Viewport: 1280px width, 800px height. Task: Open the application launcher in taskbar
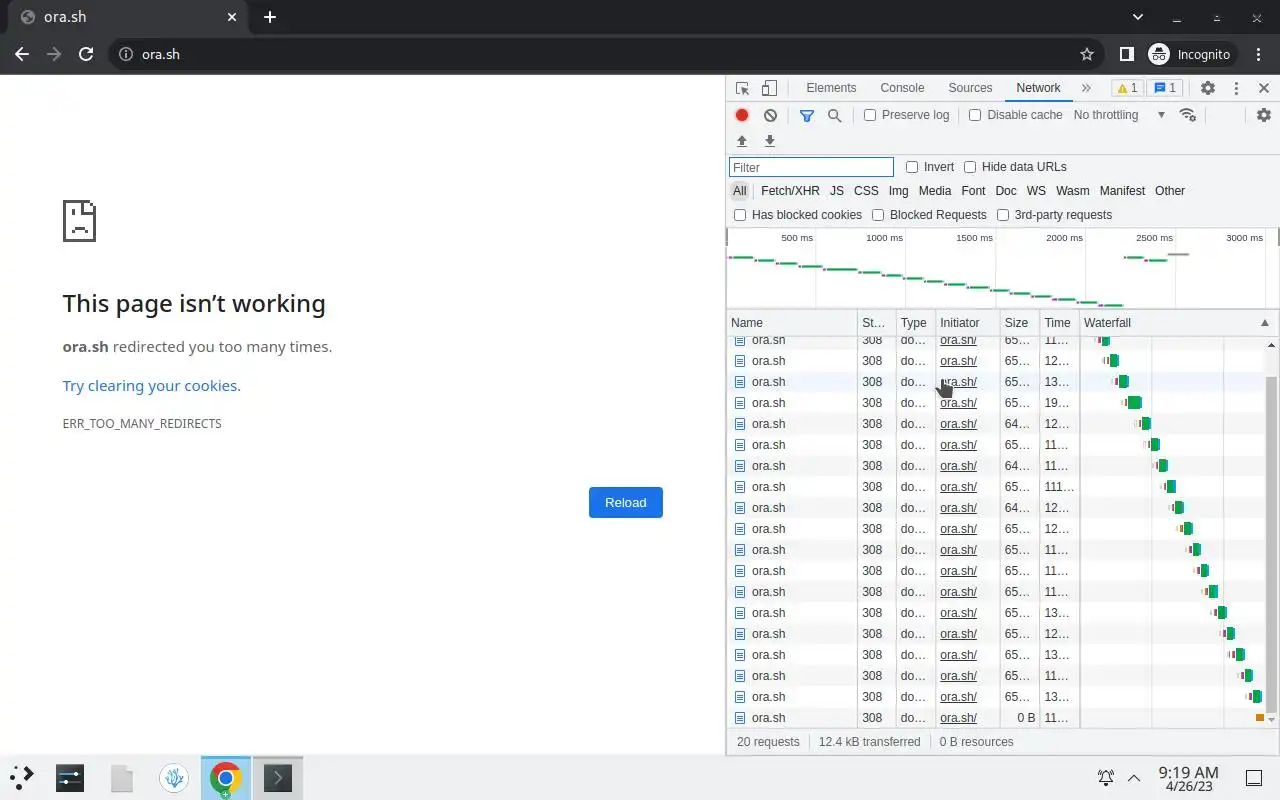tap(22, 777)
